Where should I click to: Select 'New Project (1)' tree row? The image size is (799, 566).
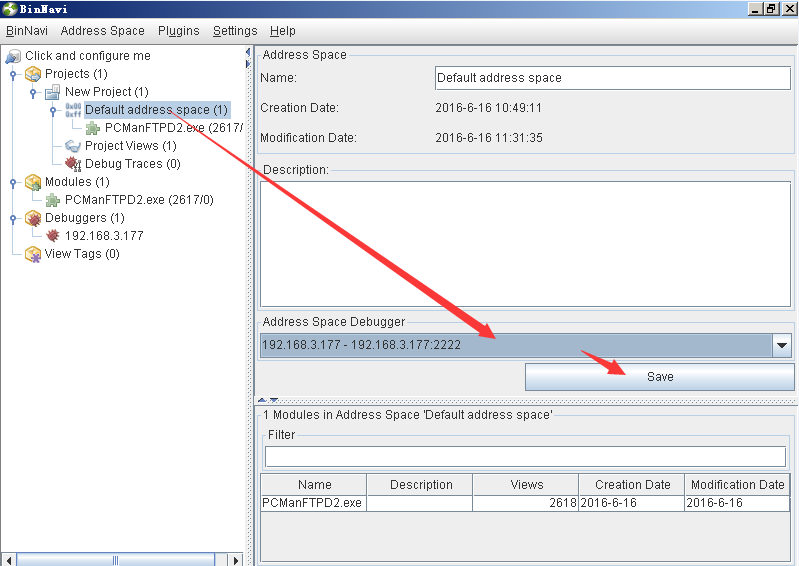[106, 92]
